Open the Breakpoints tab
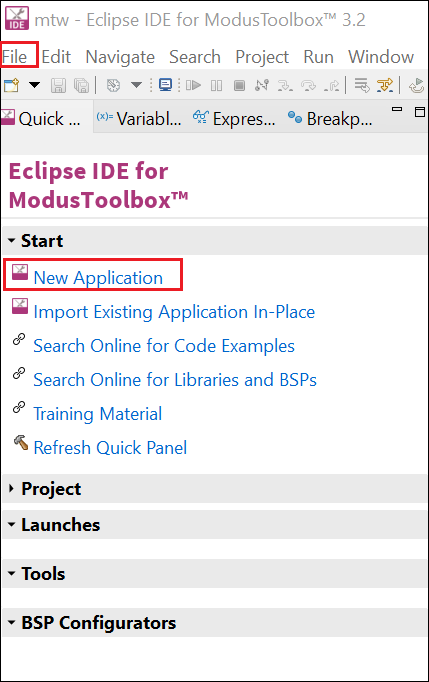 (x=330, y=118)
